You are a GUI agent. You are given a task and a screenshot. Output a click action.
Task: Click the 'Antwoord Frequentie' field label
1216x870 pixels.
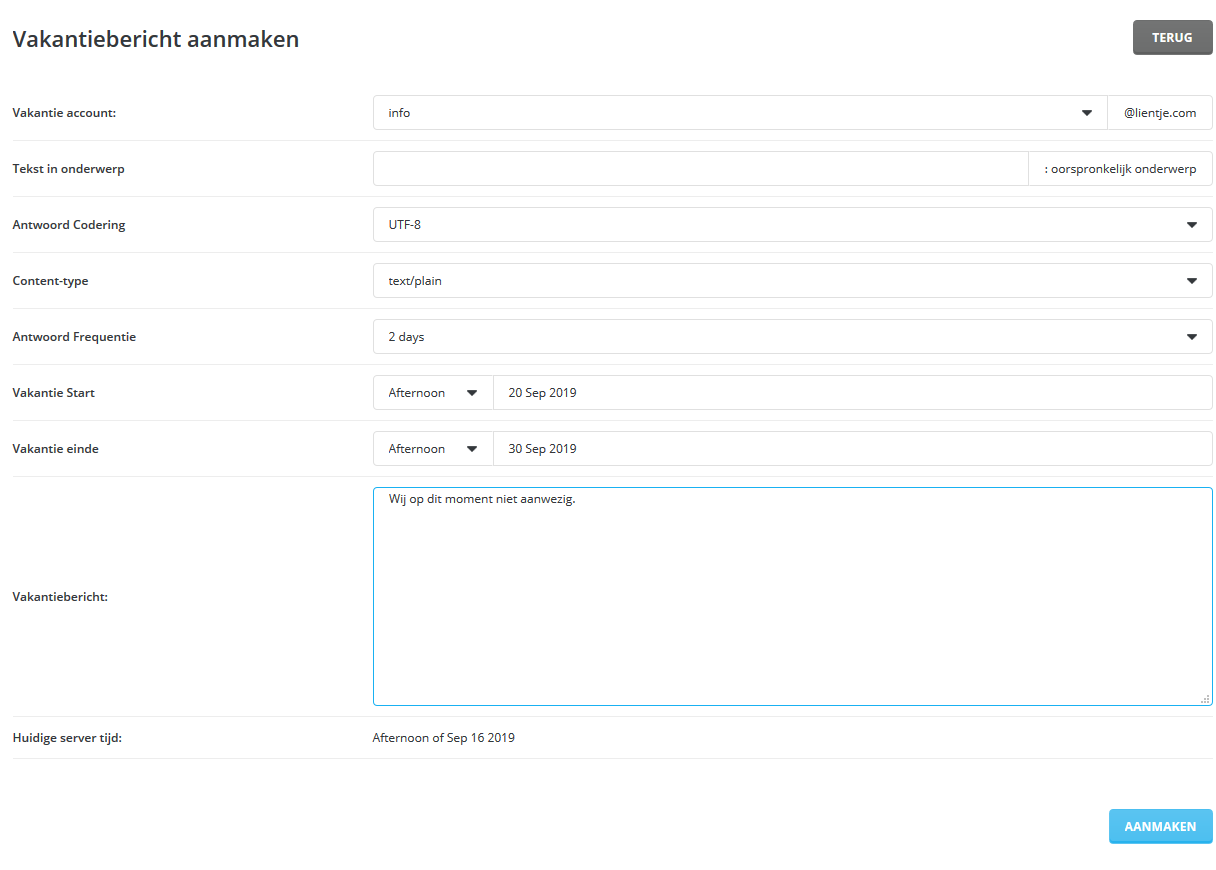coord(74,337)
